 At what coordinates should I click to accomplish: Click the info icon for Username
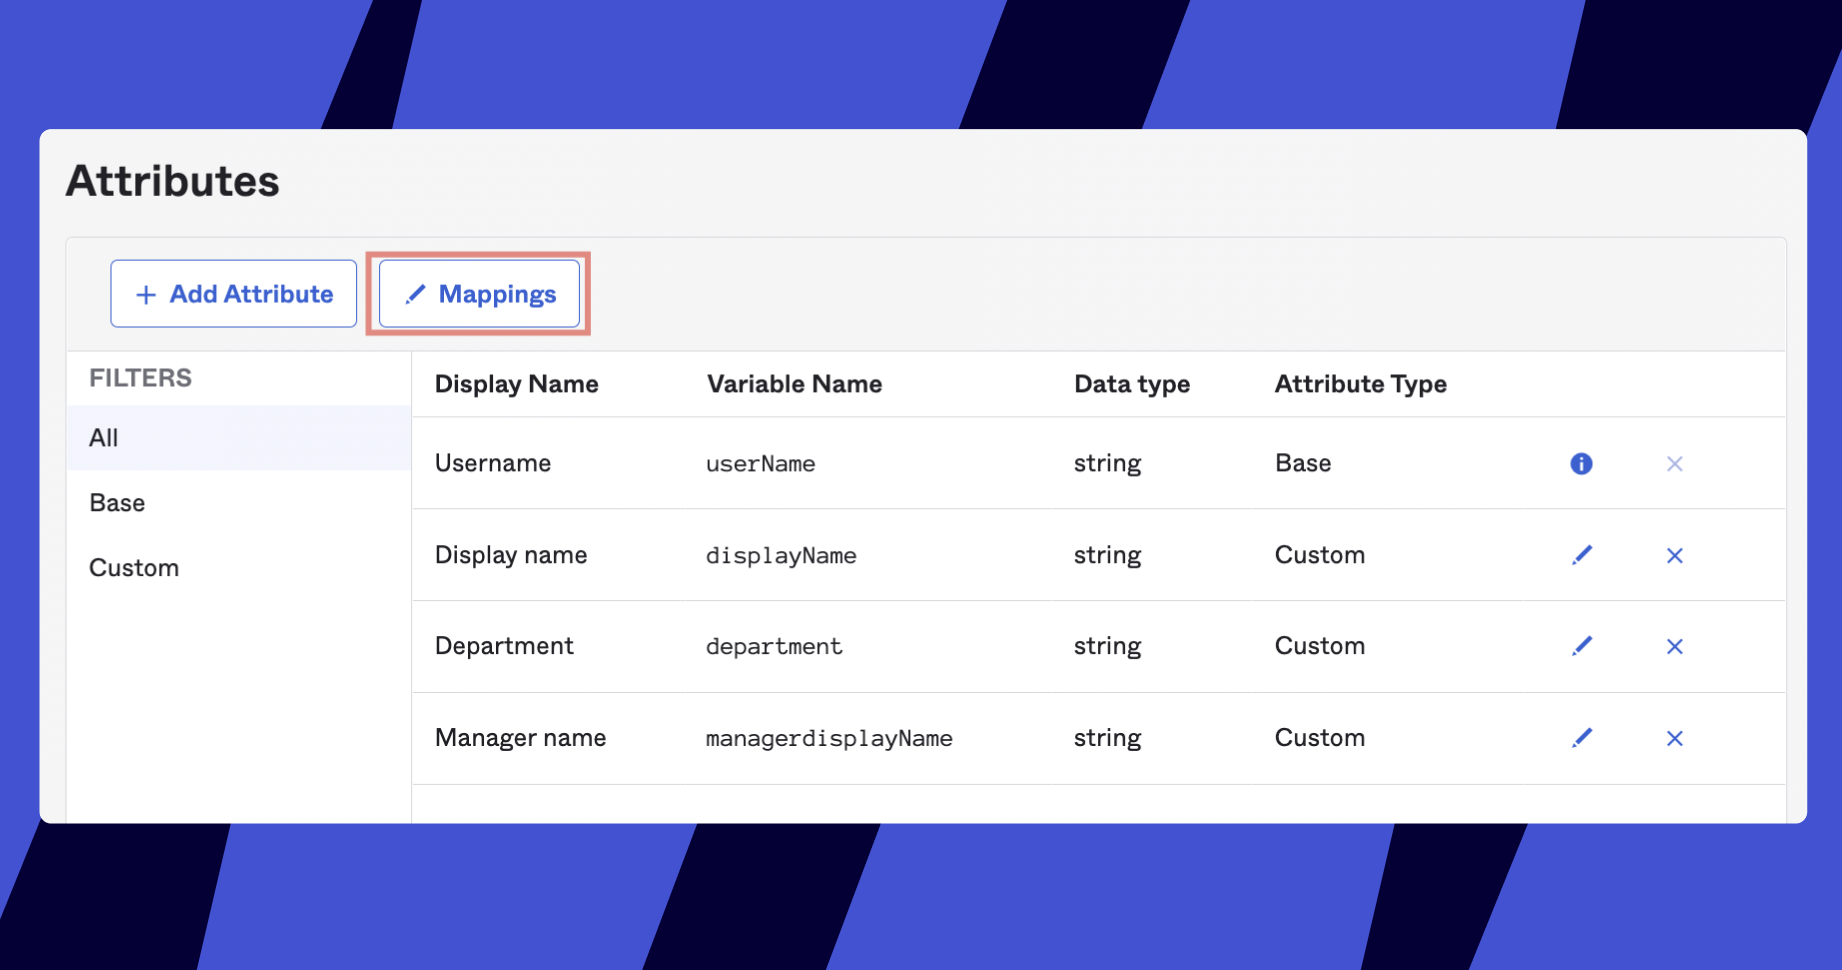(1580, 464)
